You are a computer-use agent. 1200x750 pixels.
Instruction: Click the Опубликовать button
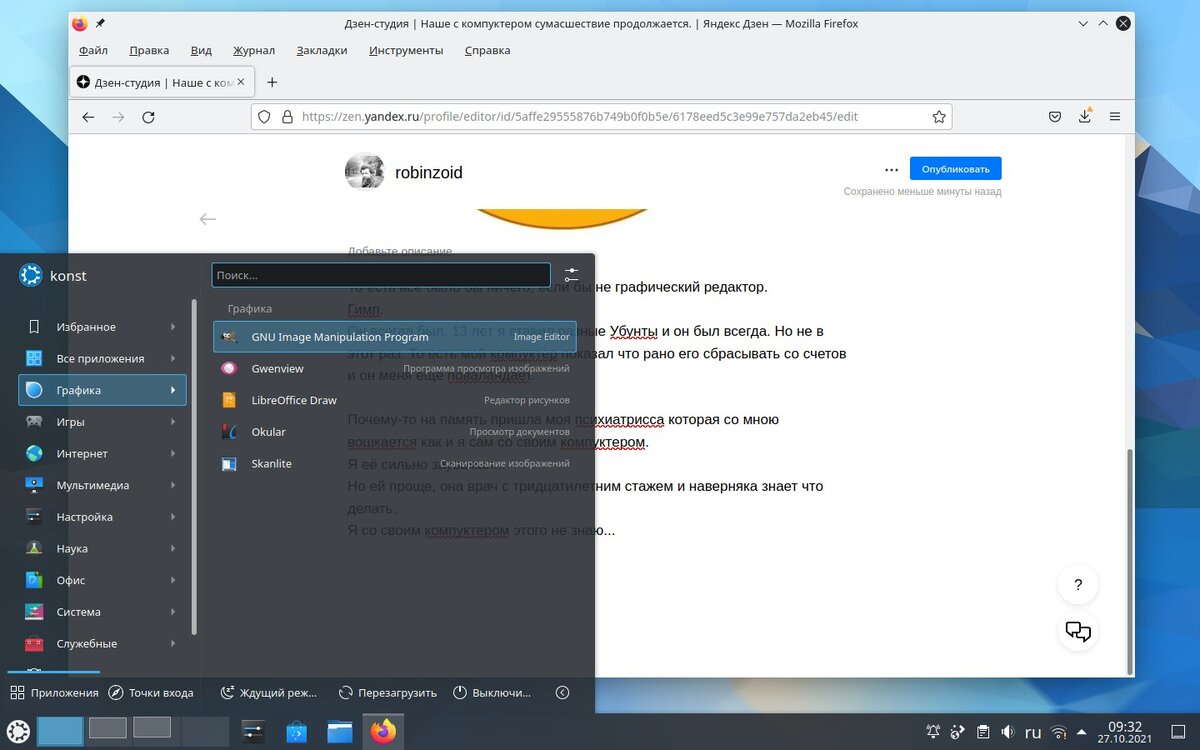pyautogui.click(x=955, y=169)
